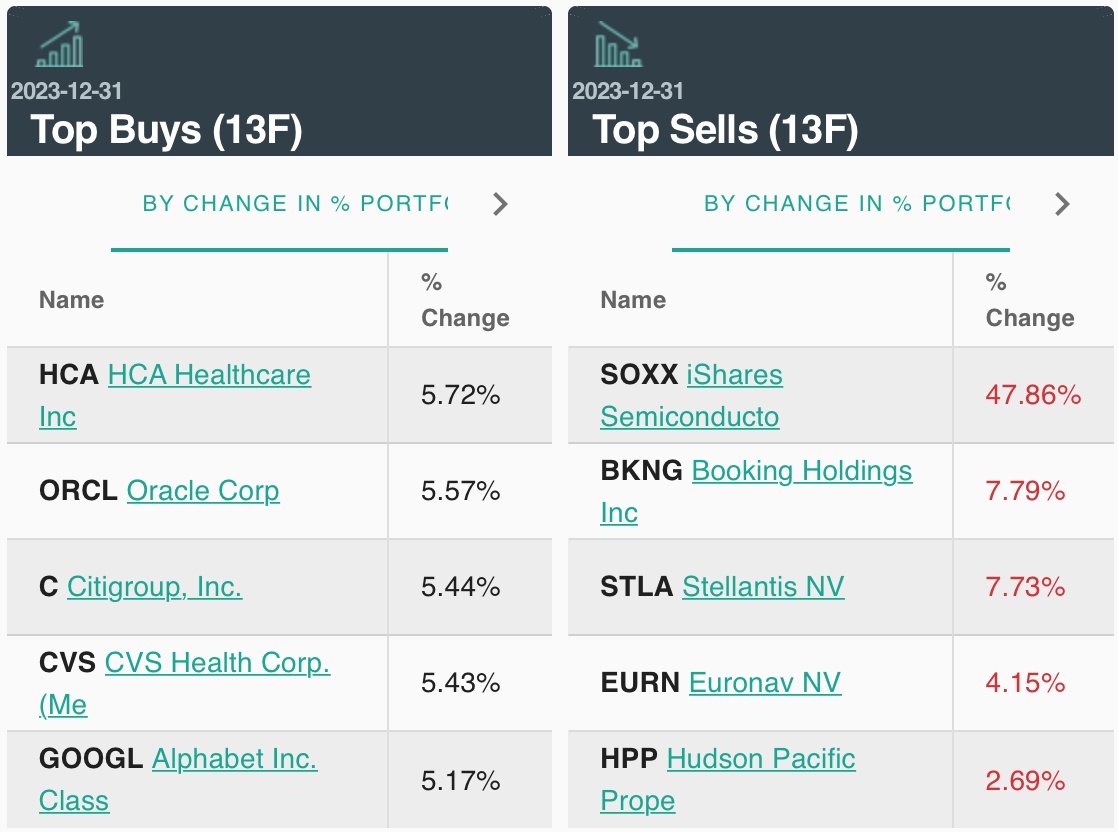Click the SOXX 47.86% change value
The height and width of the screenshot is (832, 1118).
point(1033,395)
